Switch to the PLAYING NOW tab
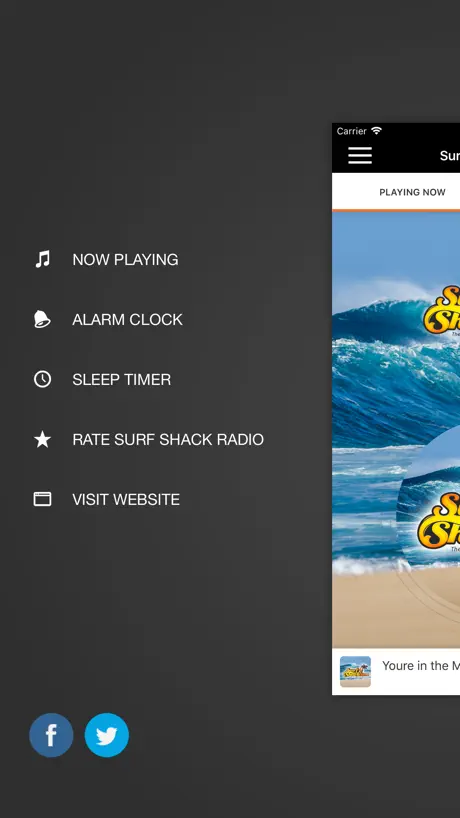 (x=412, y=193)
